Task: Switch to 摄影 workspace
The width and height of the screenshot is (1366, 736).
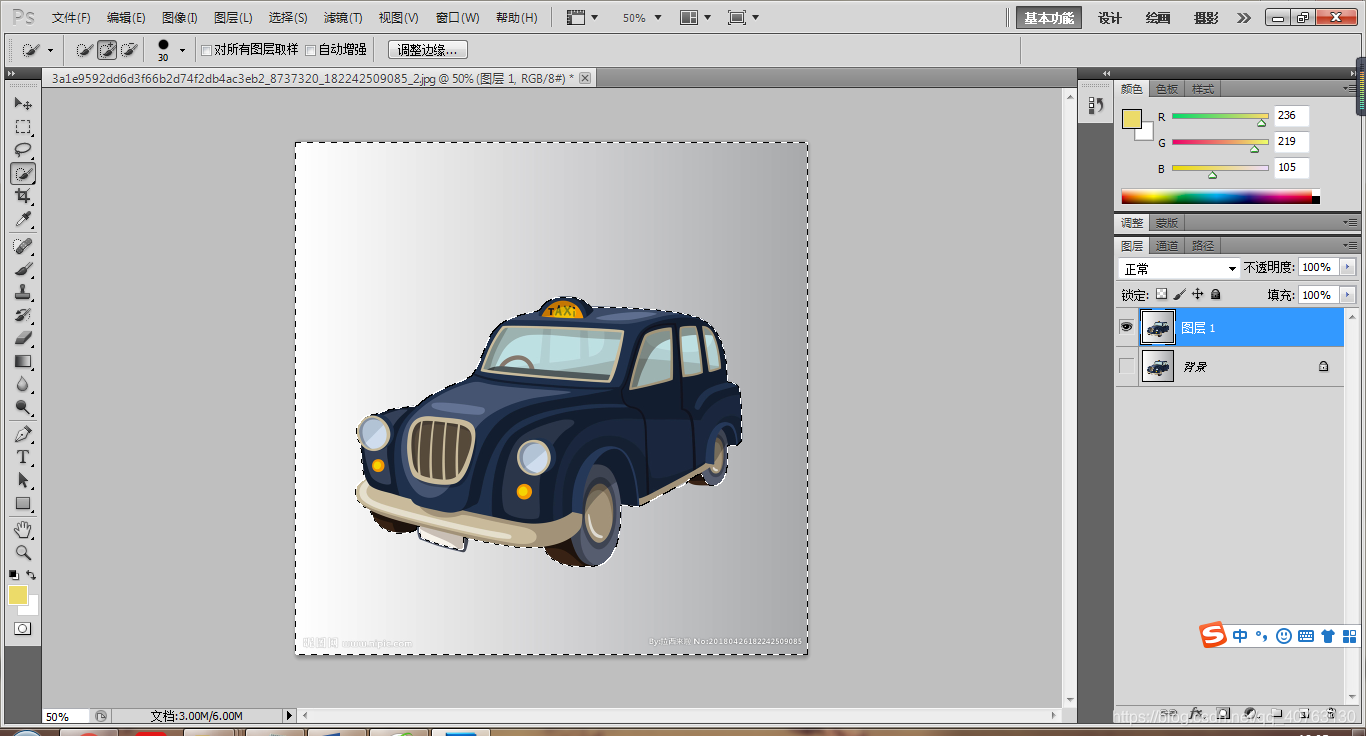Action: point(1206,18)
